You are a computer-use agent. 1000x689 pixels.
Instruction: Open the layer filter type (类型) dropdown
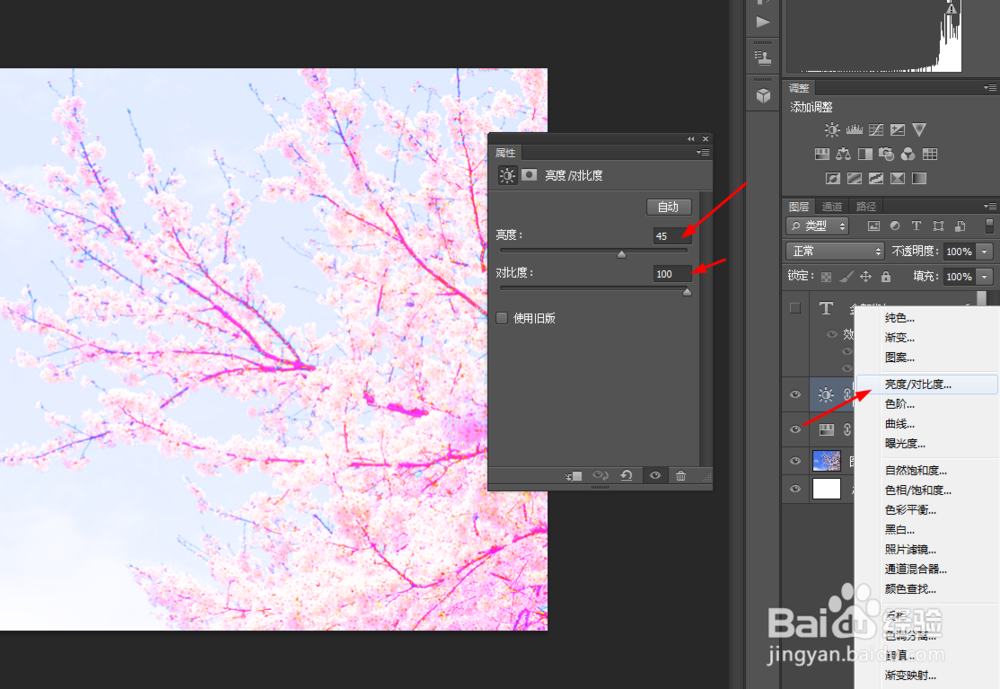tap(817, 226)
